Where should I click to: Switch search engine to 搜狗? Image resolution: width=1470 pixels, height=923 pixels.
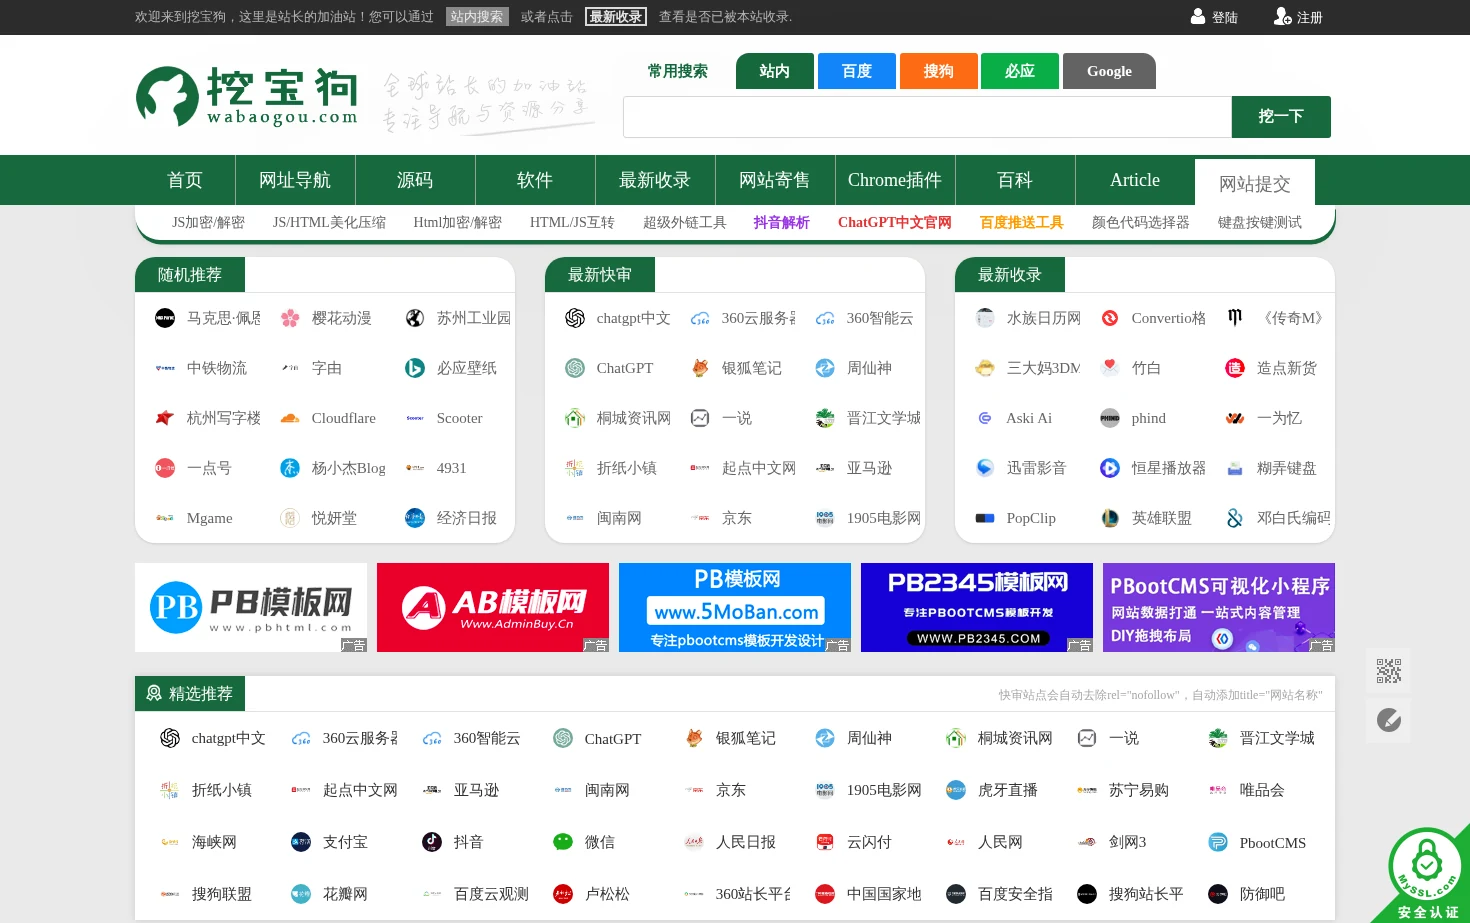[938, 71]
